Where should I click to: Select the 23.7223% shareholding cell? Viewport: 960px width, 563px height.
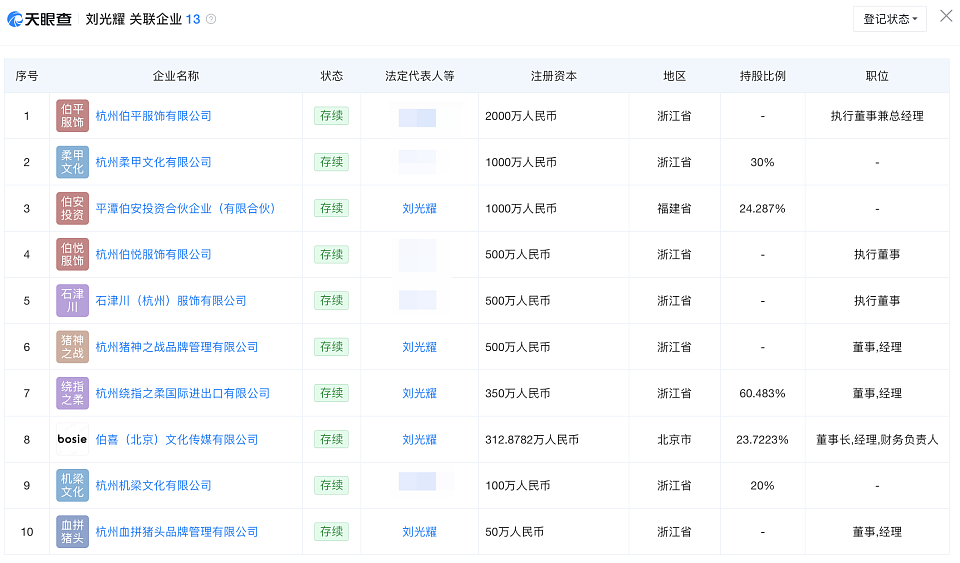762,439
